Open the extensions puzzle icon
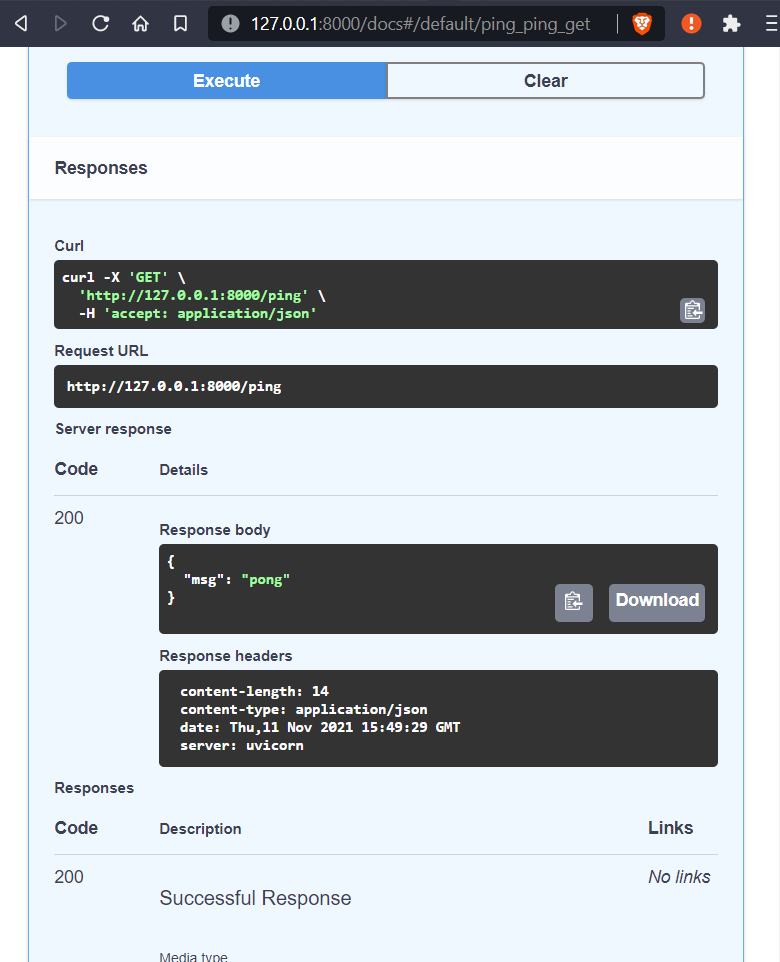This screenshot has height=962, width=780. 731,24
